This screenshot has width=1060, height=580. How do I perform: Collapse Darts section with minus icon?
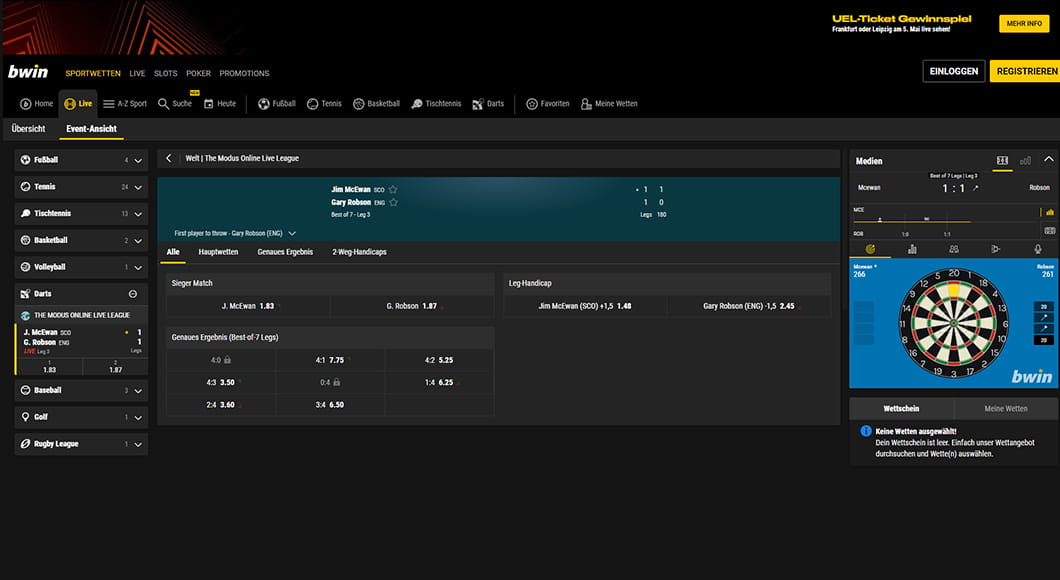pyautogui.click(x=132, y=294)
